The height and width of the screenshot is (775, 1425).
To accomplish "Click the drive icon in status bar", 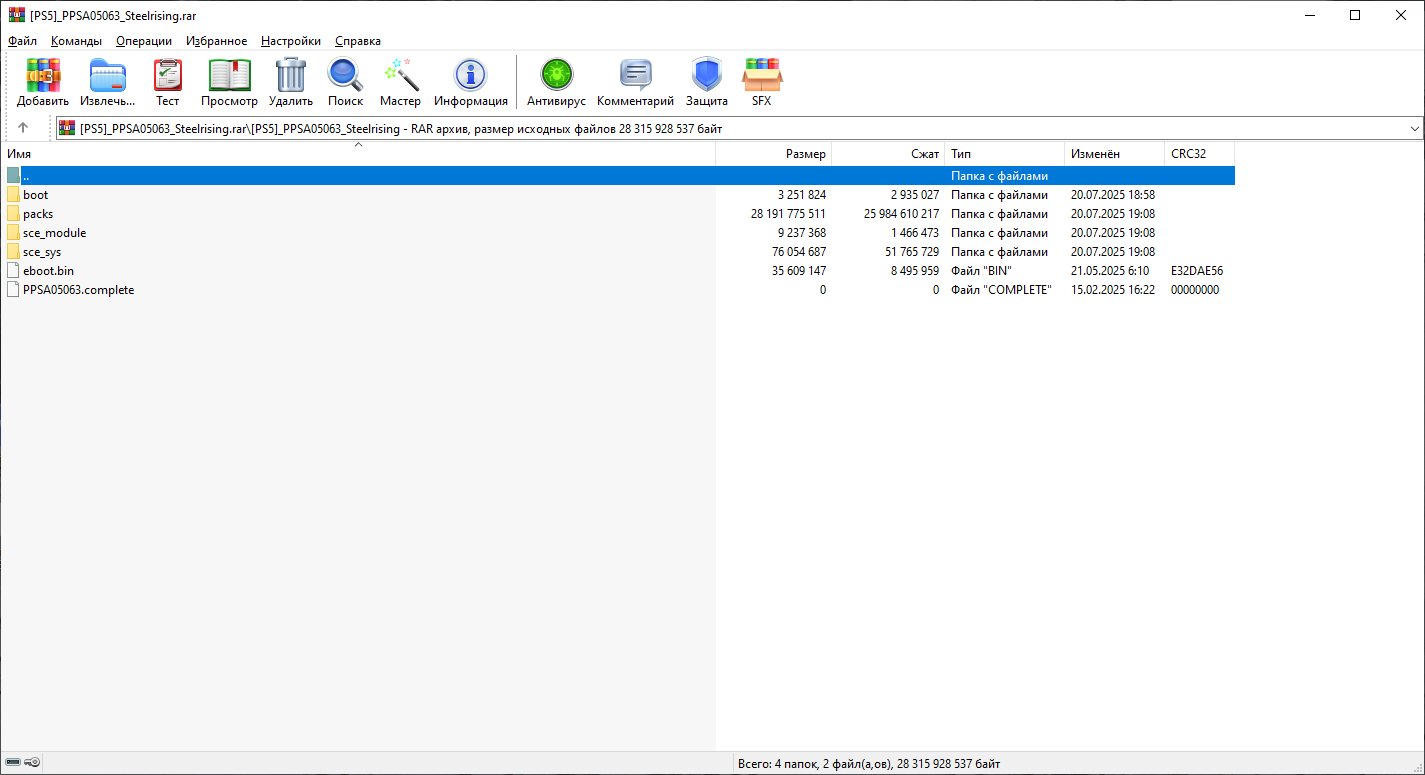I will click(x=13, y=763).
